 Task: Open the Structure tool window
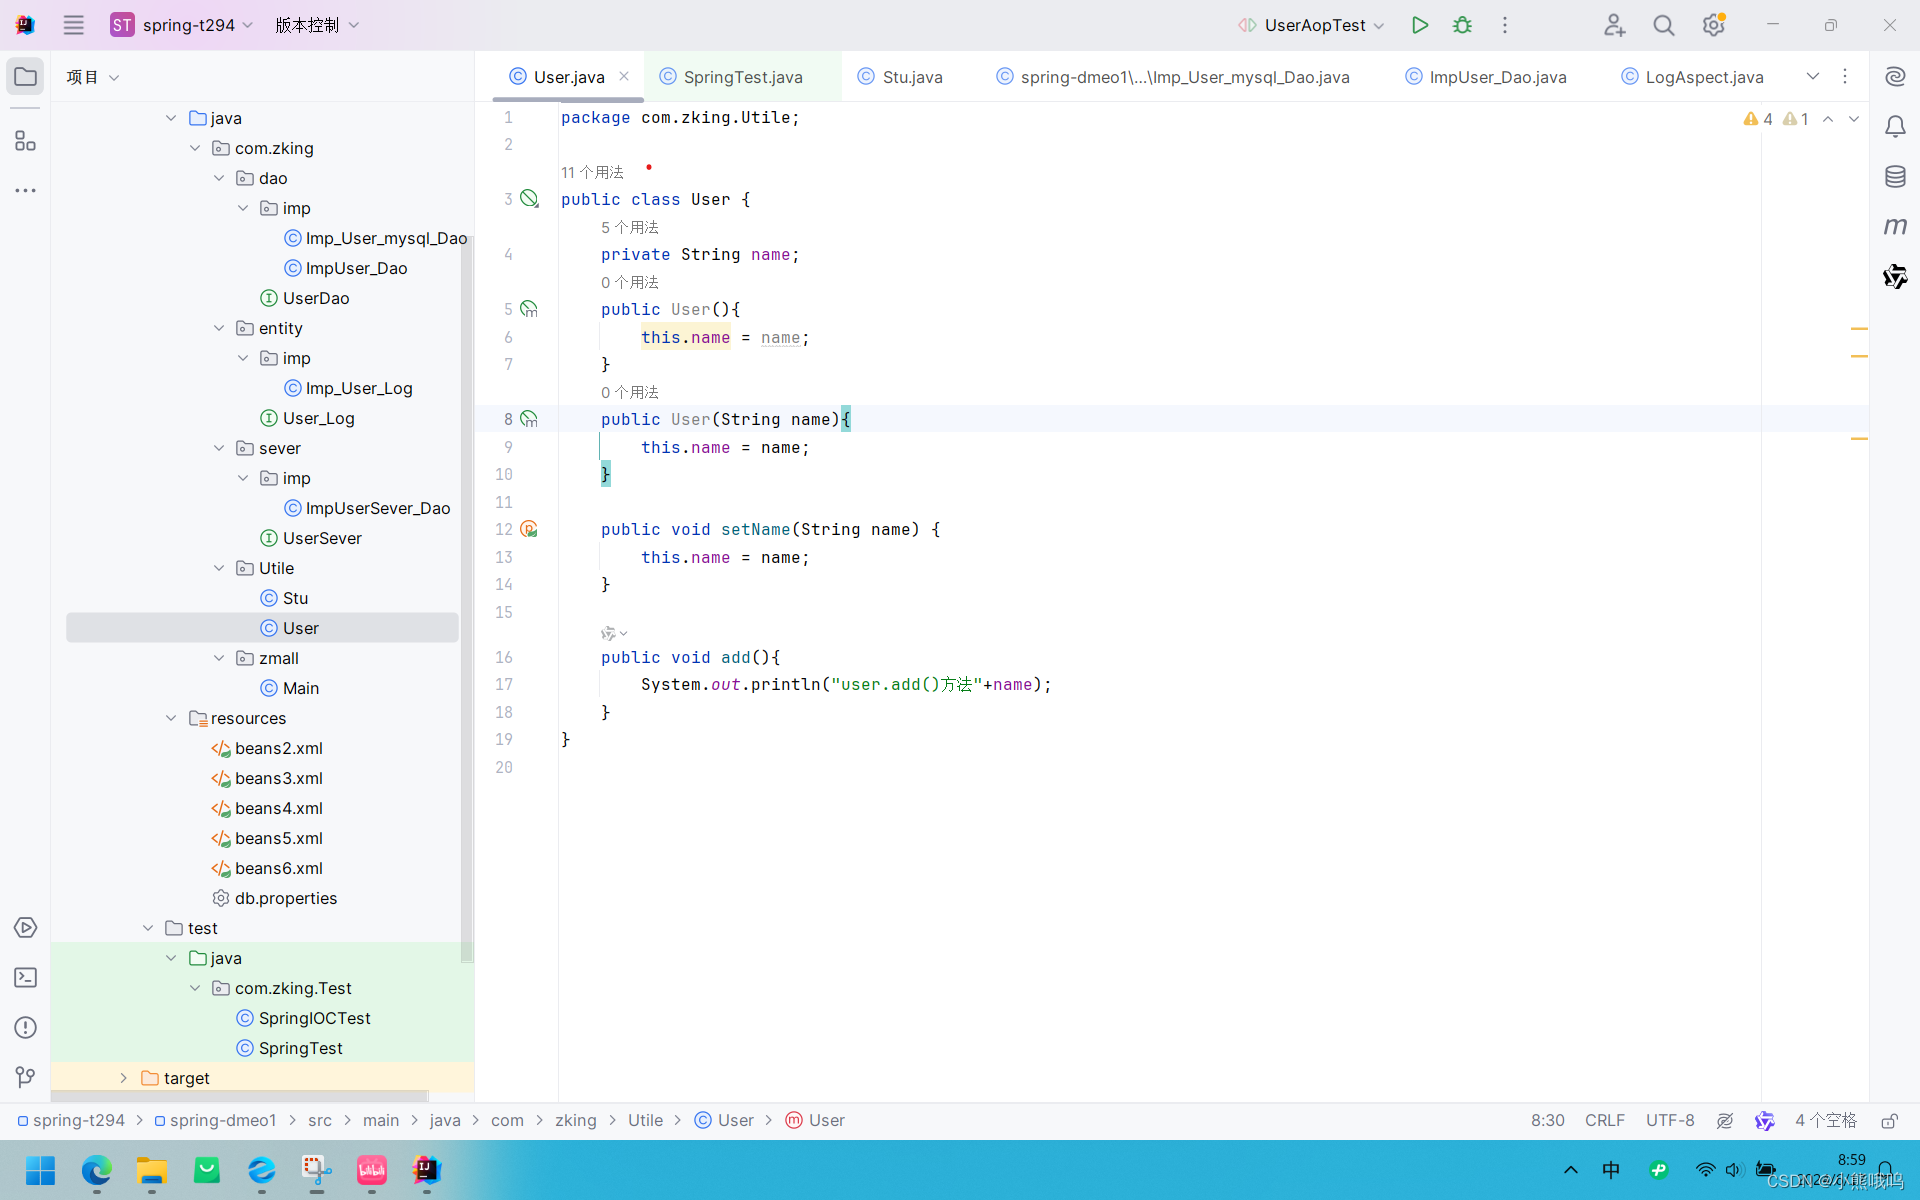point(26,141)
